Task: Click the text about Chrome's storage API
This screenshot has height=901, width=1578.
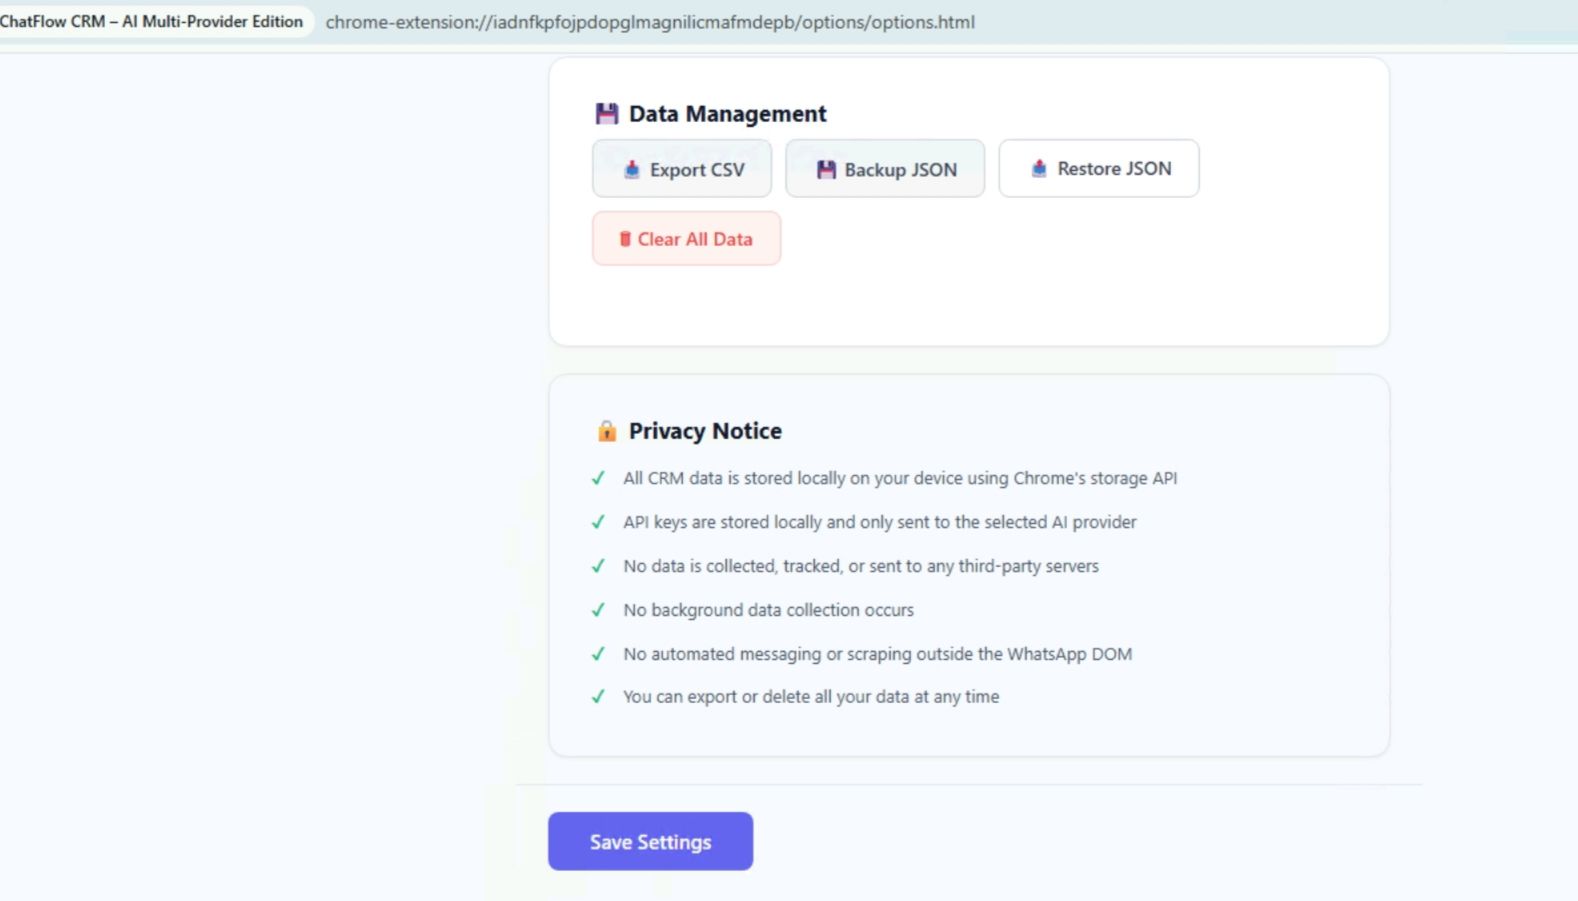Action: click(900, 478)
